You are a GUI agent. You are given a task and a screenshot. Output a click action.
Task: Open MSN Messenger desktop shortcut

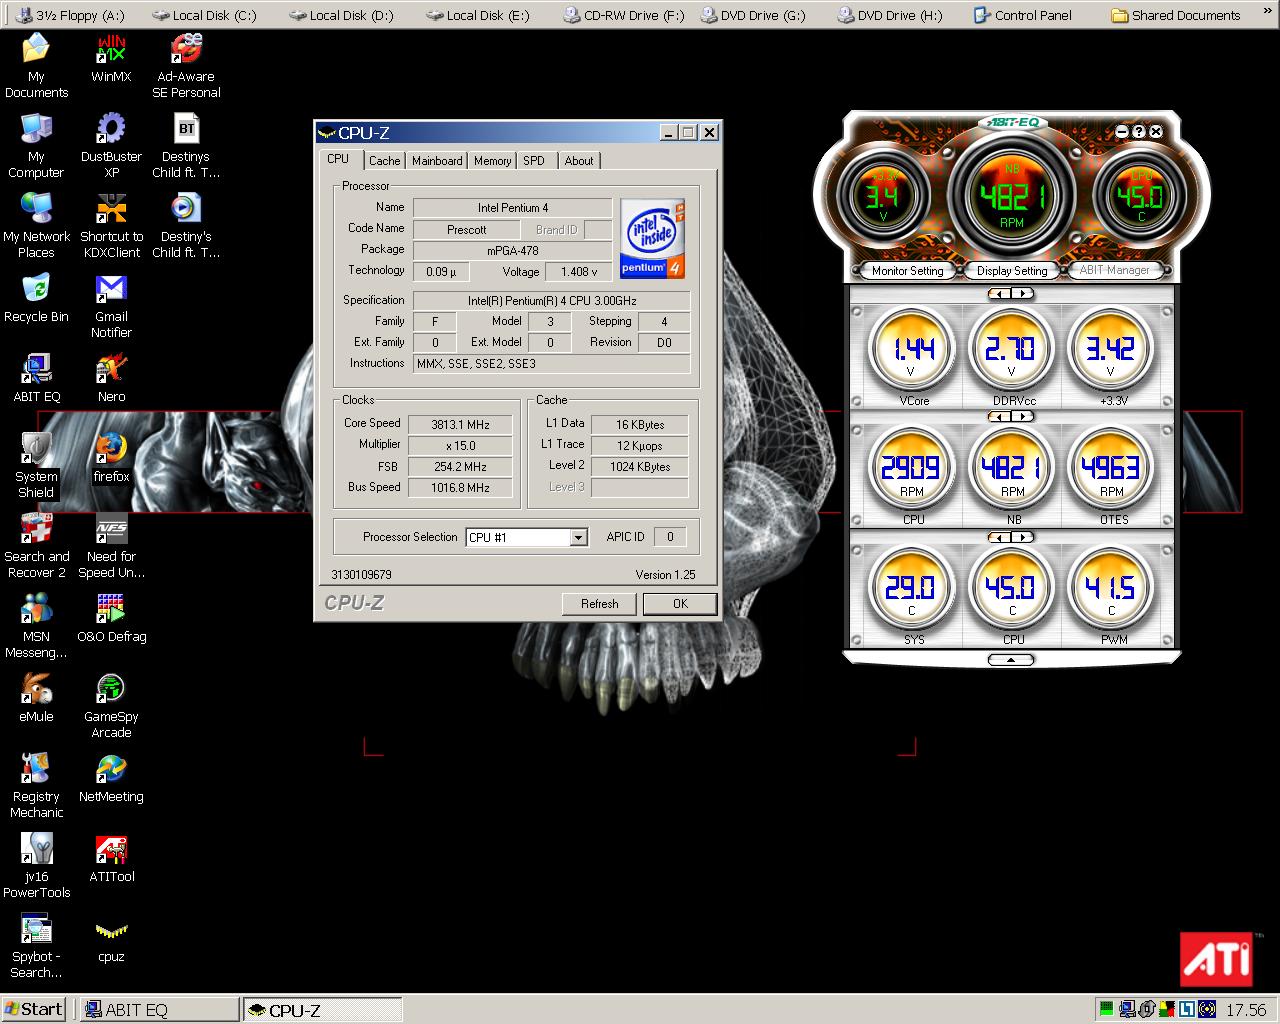pos(36,626)
